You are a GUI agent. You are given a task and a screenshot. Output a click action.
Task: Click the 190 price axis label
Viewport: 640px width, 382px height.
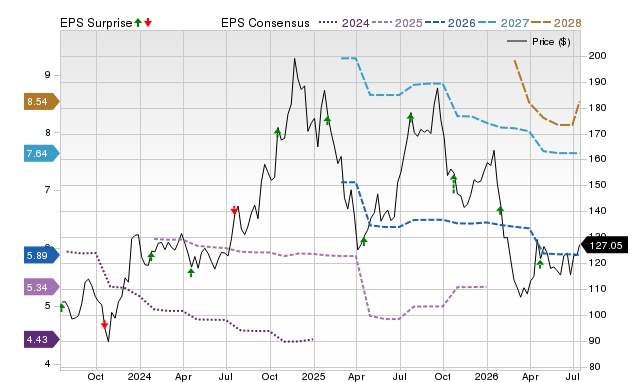597,82
